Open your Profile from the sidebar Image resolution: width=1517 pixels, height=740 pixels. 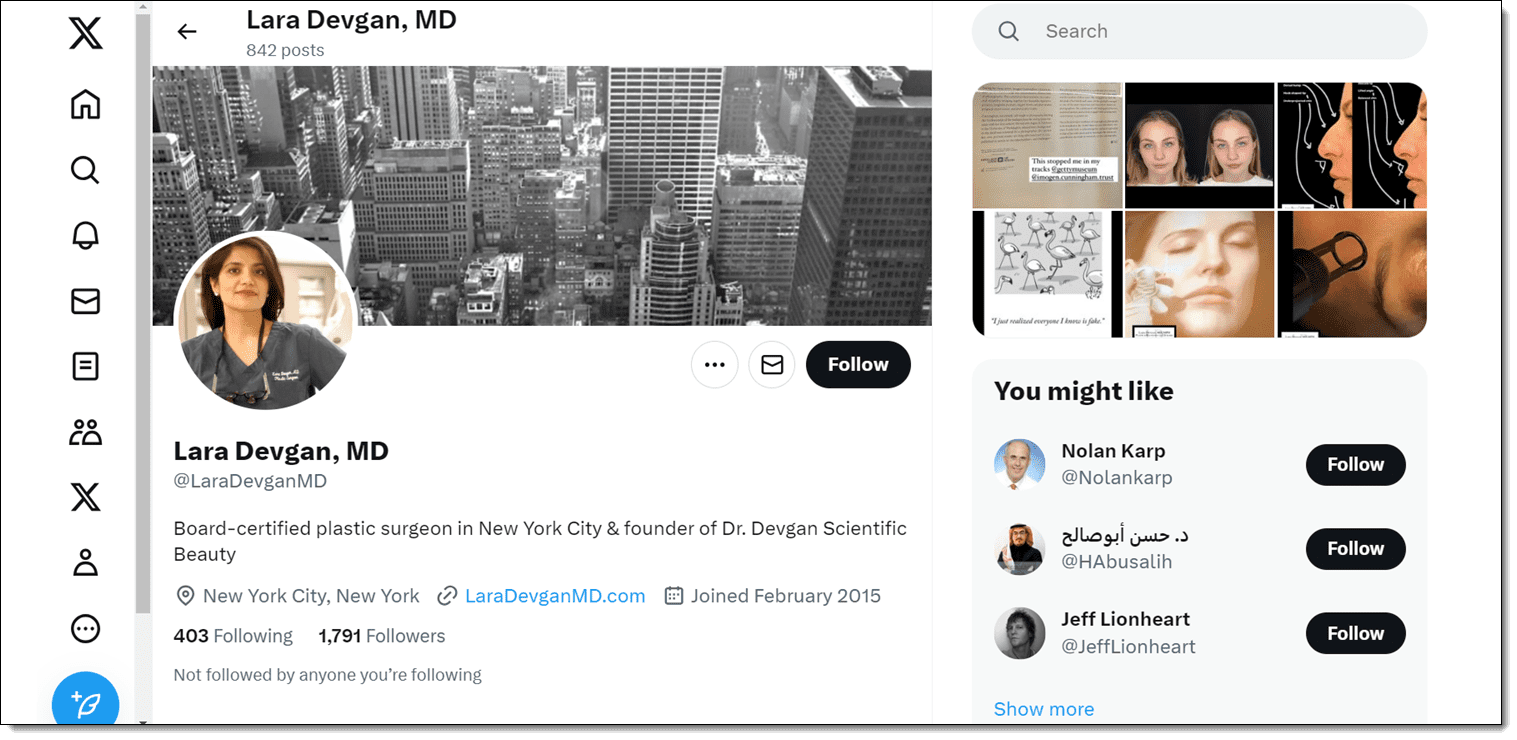click(x=85, y=562)
